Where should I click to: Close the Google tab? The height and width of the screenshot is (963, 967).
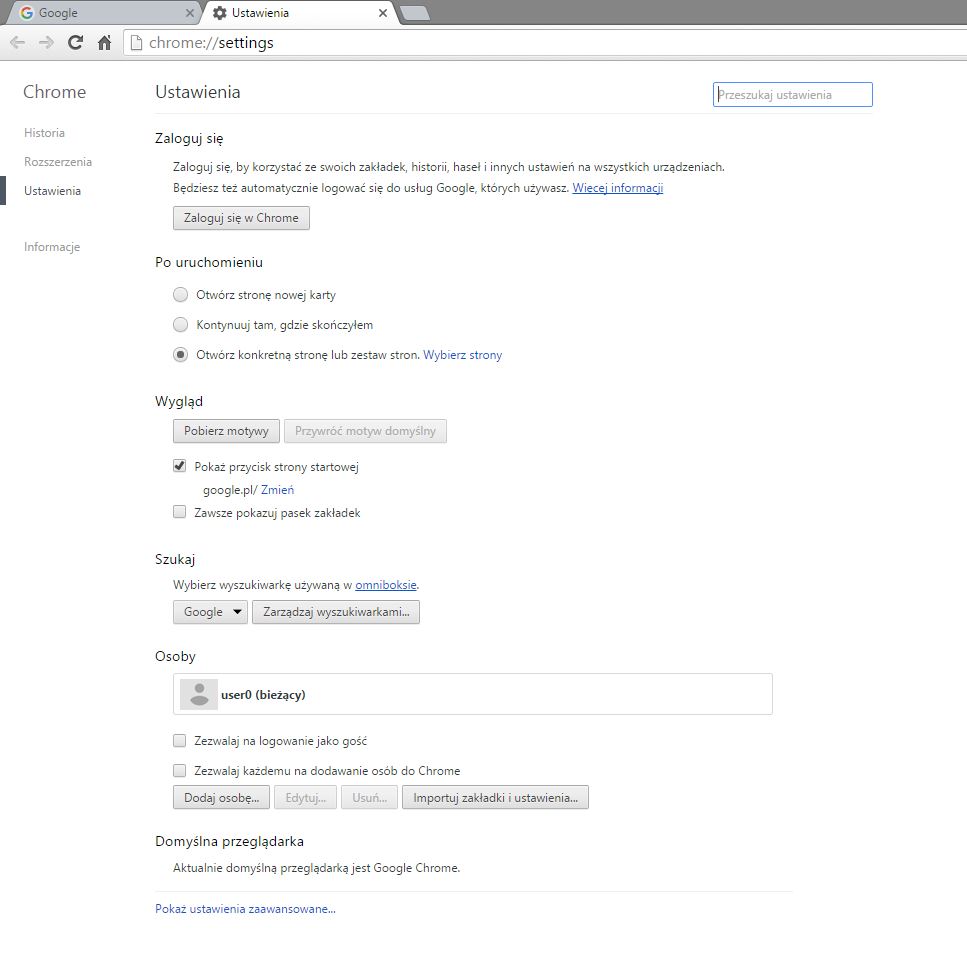[189, 13]
